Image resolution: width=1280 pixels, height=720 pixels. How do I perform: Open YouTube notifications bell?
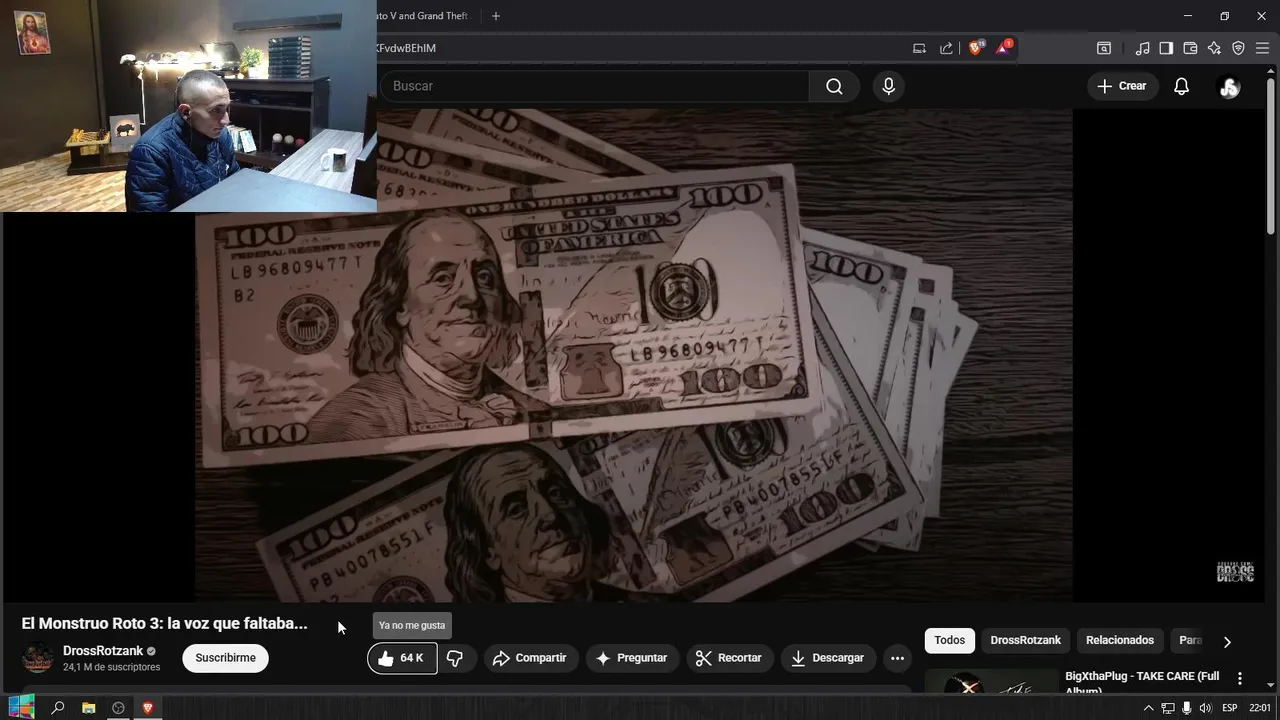(1181, 86)
